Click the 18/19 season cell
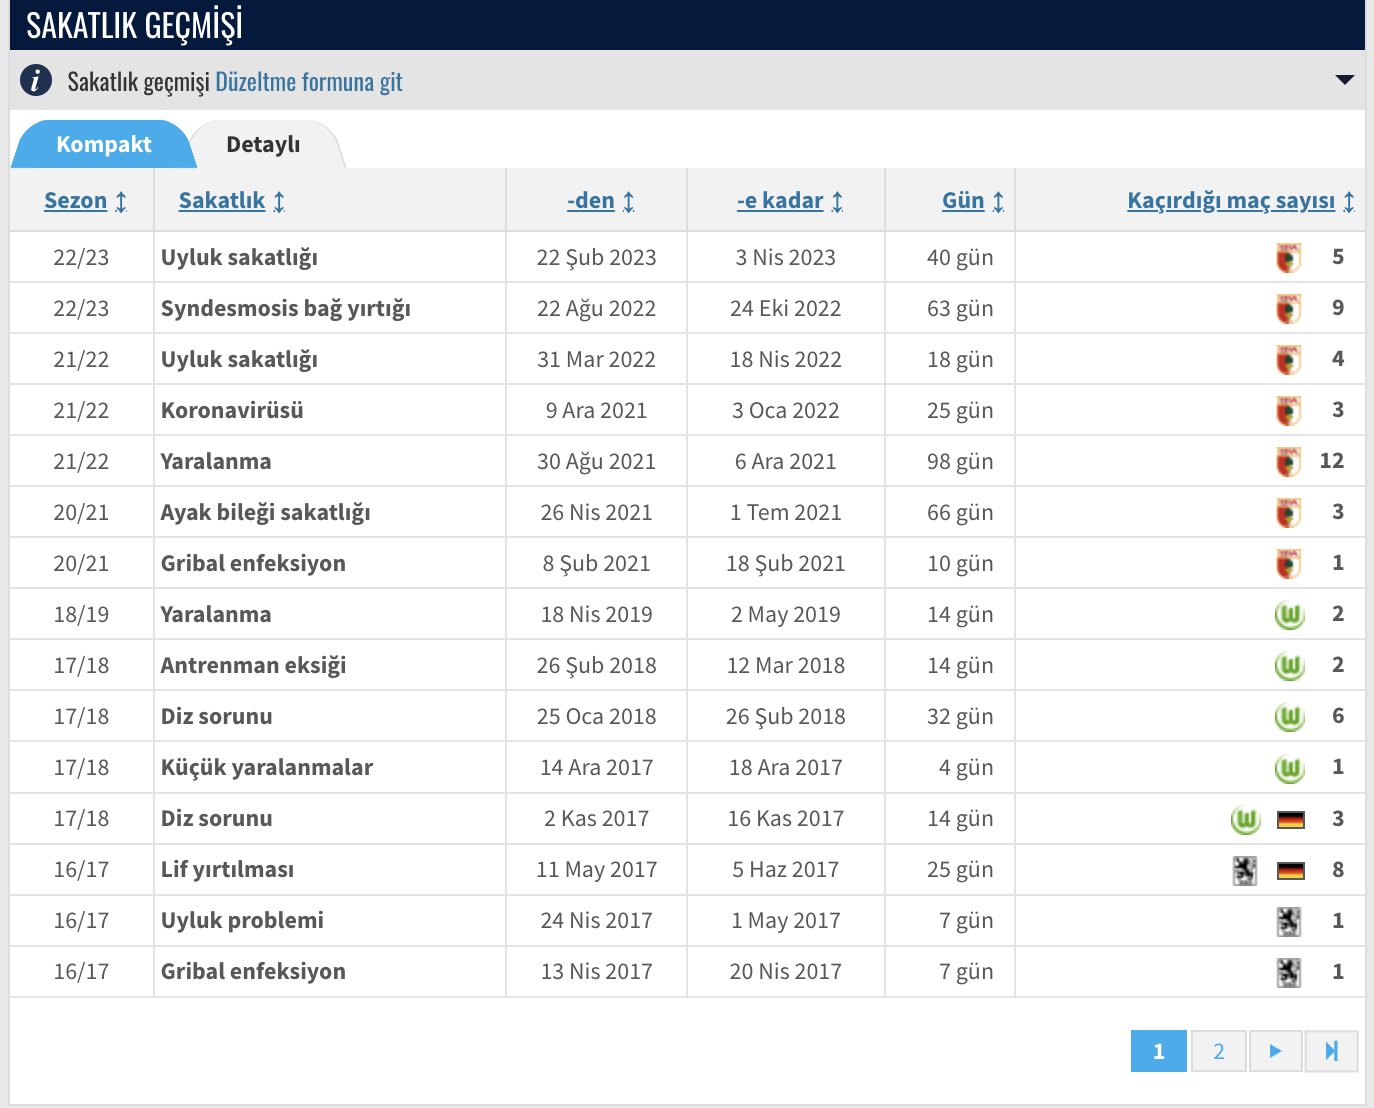The image size is (1374, 1108). (x=81, y=615)
